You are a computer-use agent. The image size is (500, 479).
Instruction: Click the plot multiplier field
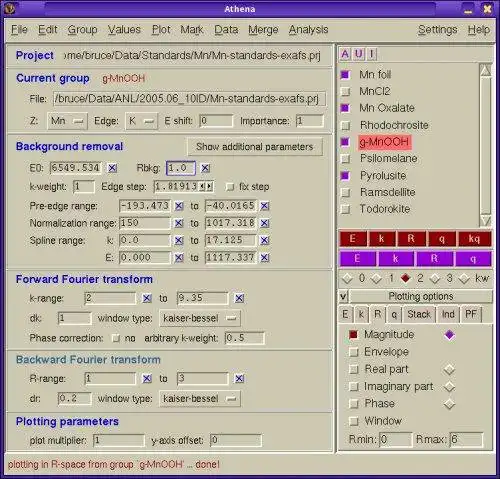(x=119, y=440)
